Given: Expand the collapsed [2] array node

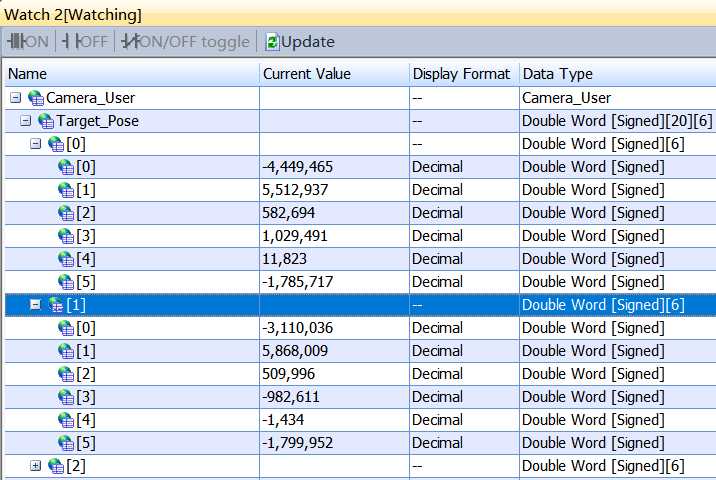Looking at the screenshot, I should [x=36, y=466].
